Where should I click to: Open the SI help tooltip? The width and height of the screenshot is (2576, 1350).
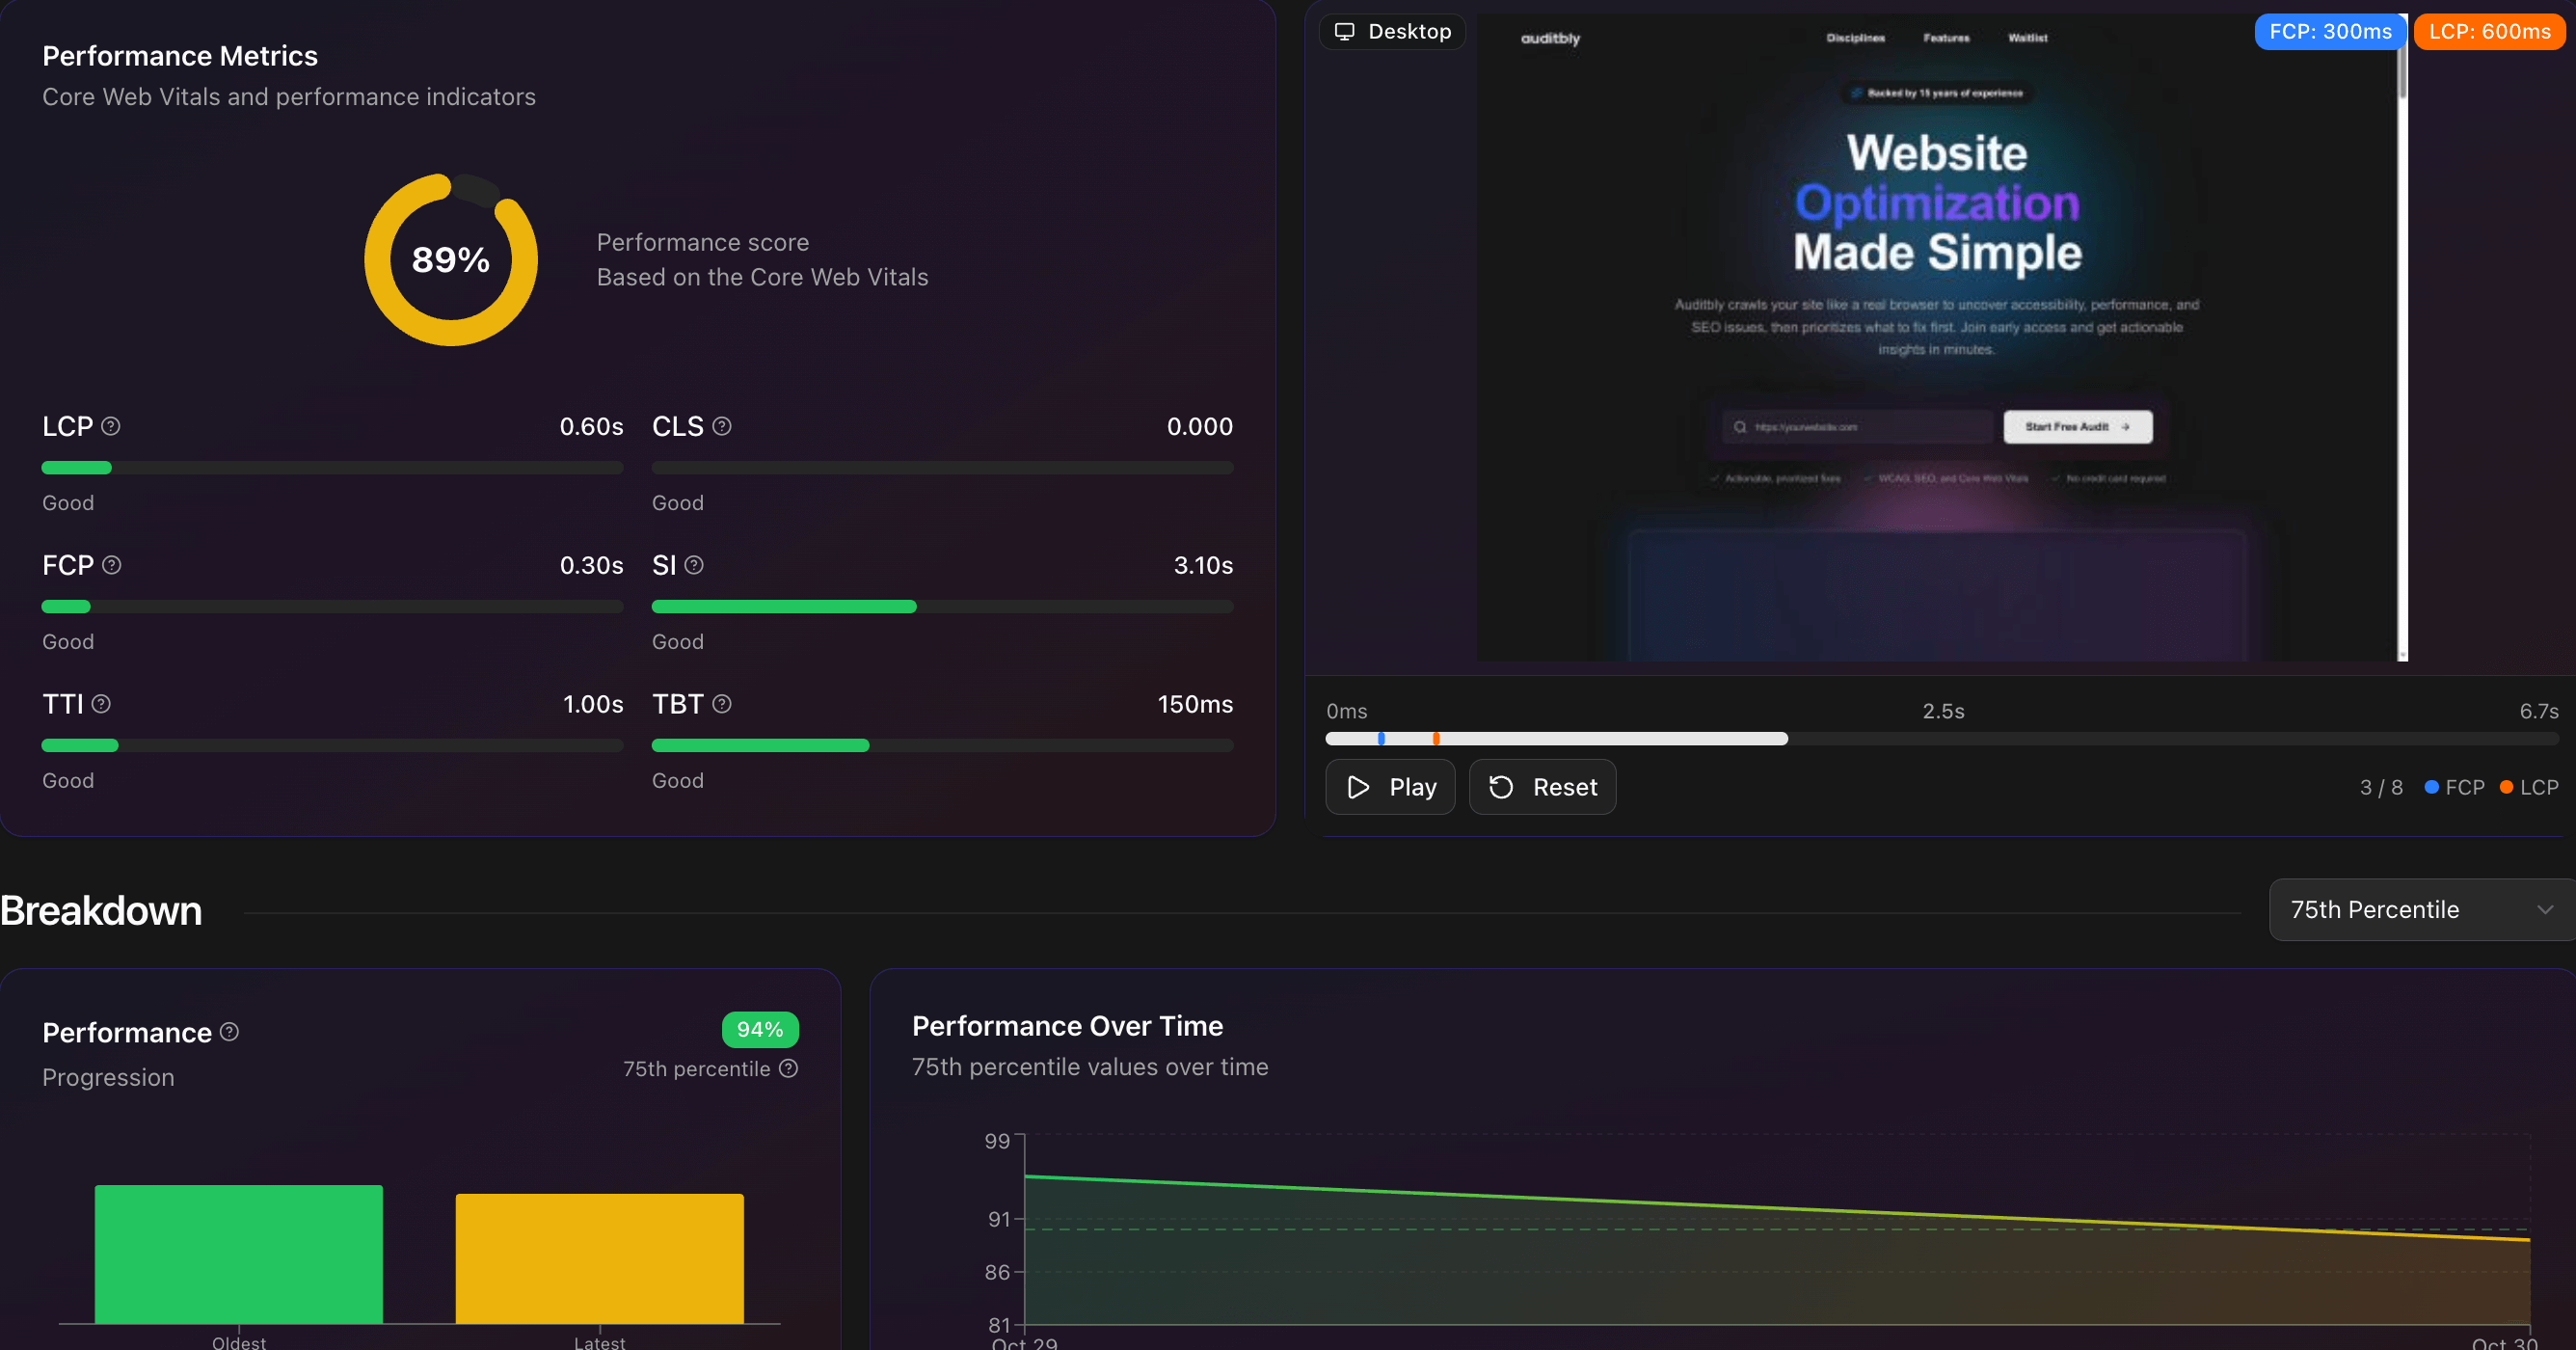tap(696, 565)
